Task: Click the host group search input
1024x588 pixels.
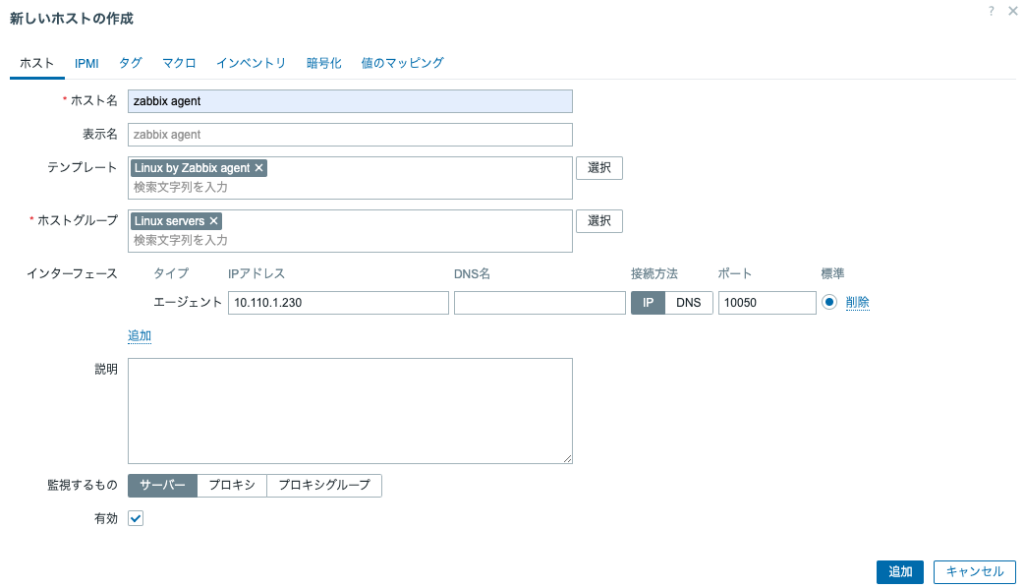Action: [350, 240]
